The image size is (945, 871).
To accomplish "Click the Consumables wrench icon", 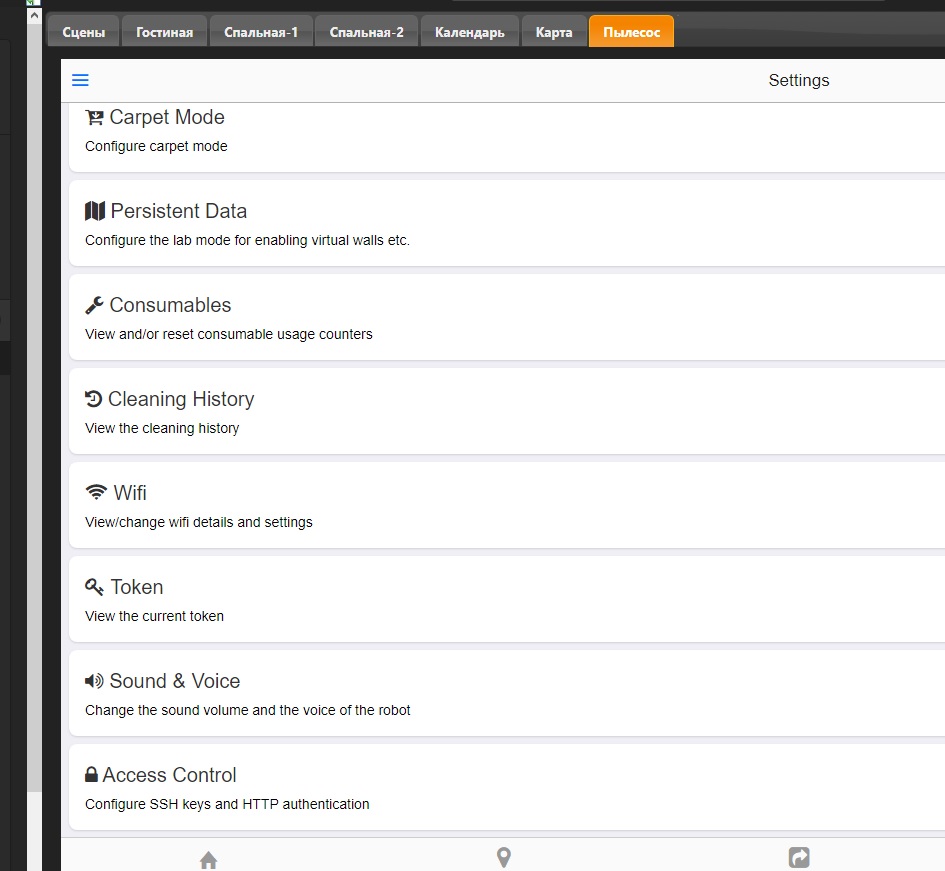I will click(95, 305).
